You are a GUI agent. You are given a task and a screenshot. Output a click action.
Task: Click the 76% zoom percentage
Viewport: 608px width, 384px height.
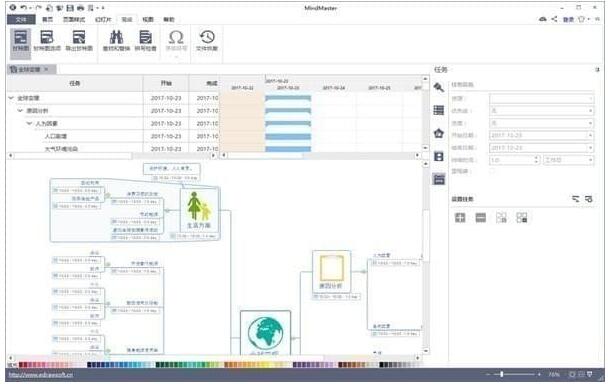pos(554,374)
